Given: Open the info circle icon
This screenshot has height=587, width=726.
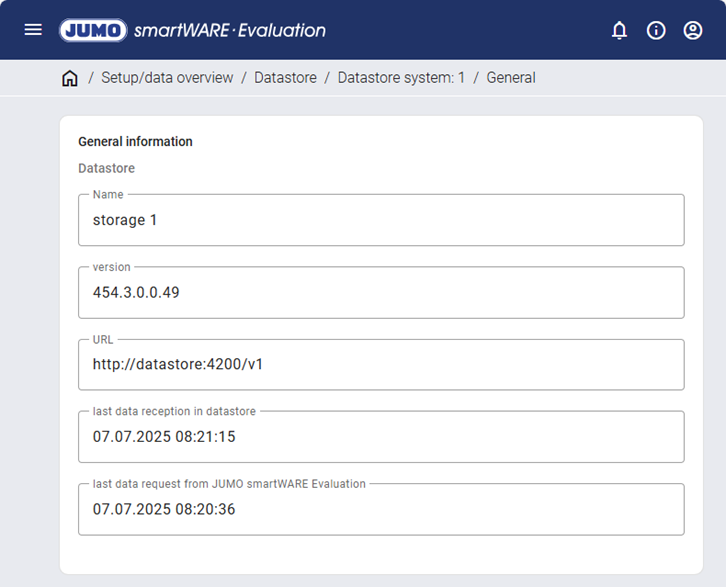Looking at the screenshot, I should [x=656, y=30].
